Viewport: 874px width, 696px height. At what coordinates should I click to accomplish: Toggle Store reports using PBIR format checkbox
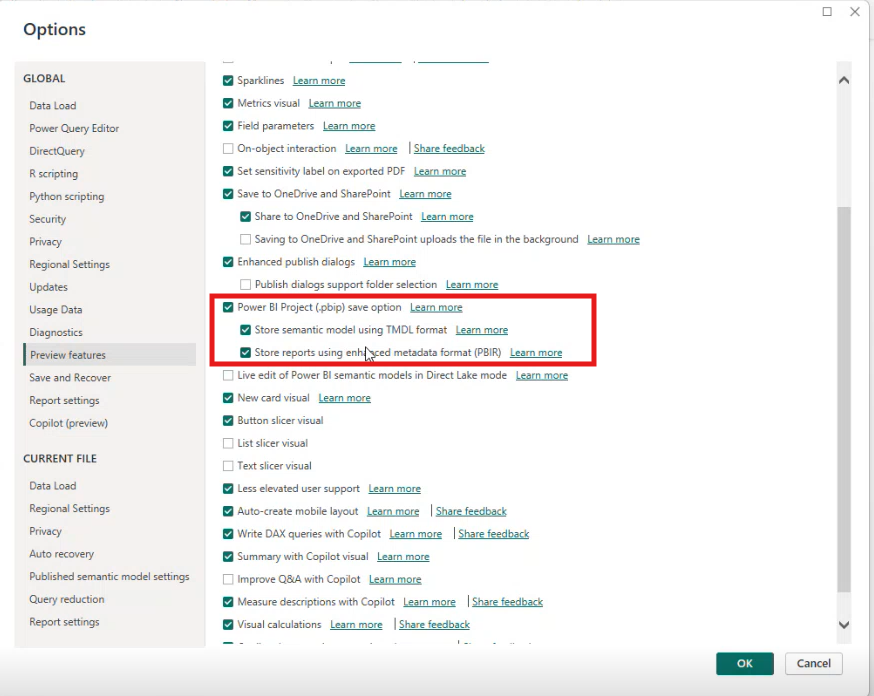coord(245,353)
